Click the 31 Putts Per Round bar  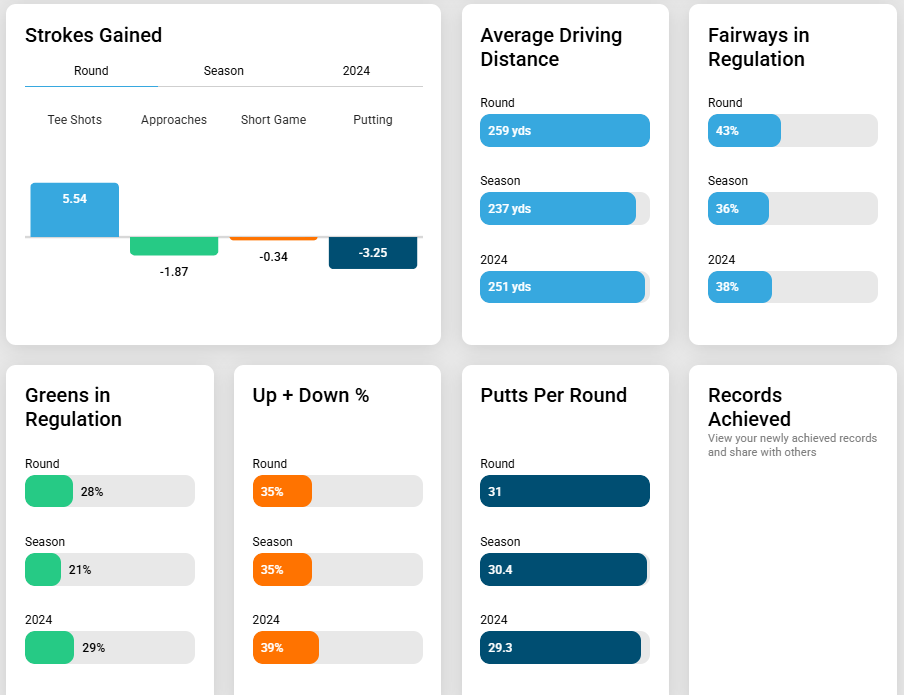pos(565,492)
